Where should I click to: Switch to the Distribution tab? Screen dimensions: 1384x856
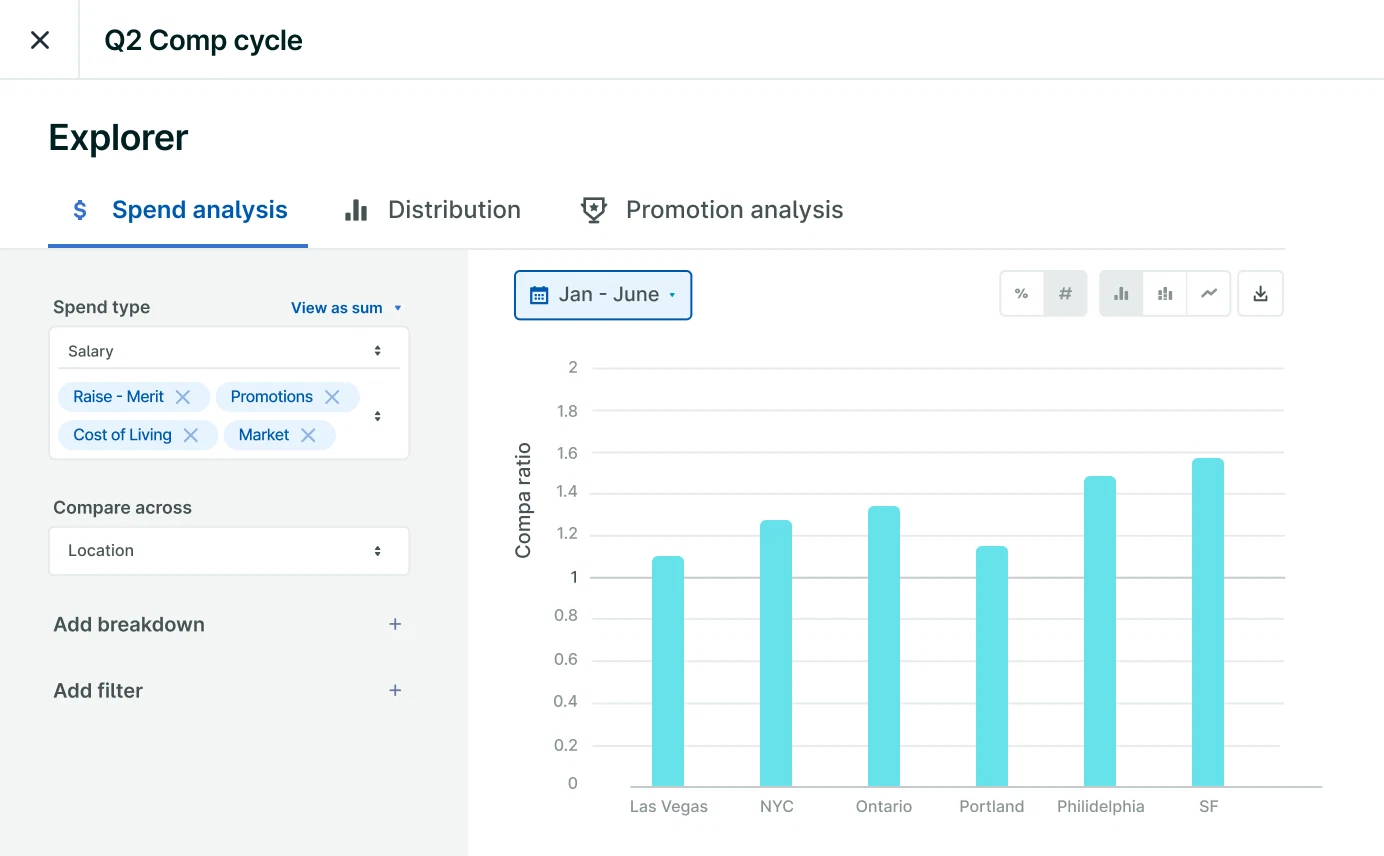pyautogui.click(x=433, y=210)
